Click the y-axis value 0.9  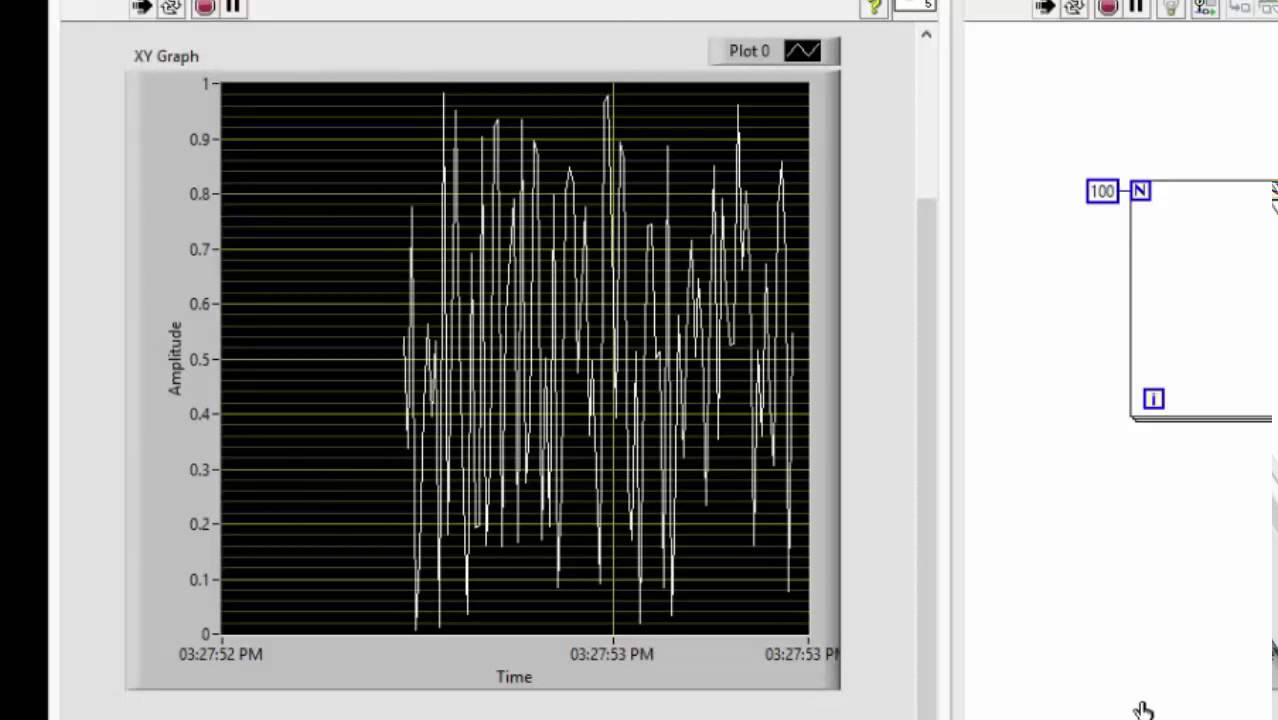201,139
